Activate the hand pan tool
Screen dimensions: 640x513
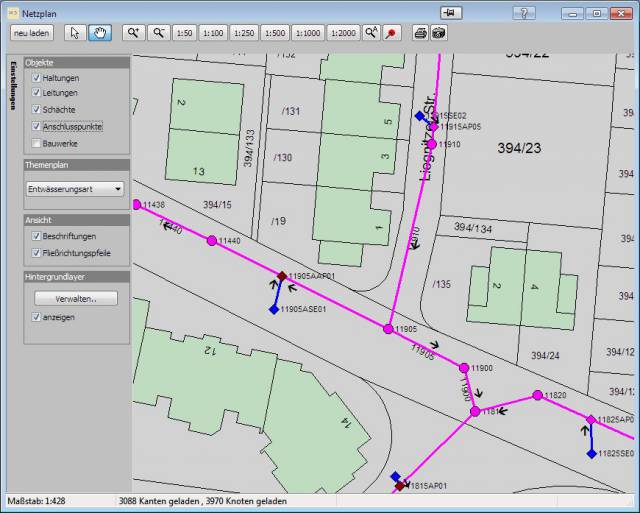tap(100, 33)
